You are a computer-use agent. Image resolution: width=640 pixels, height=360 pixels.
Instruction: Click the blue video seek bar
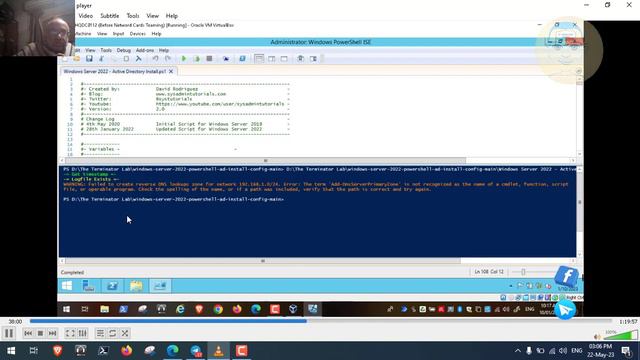(x=321, y=321)
